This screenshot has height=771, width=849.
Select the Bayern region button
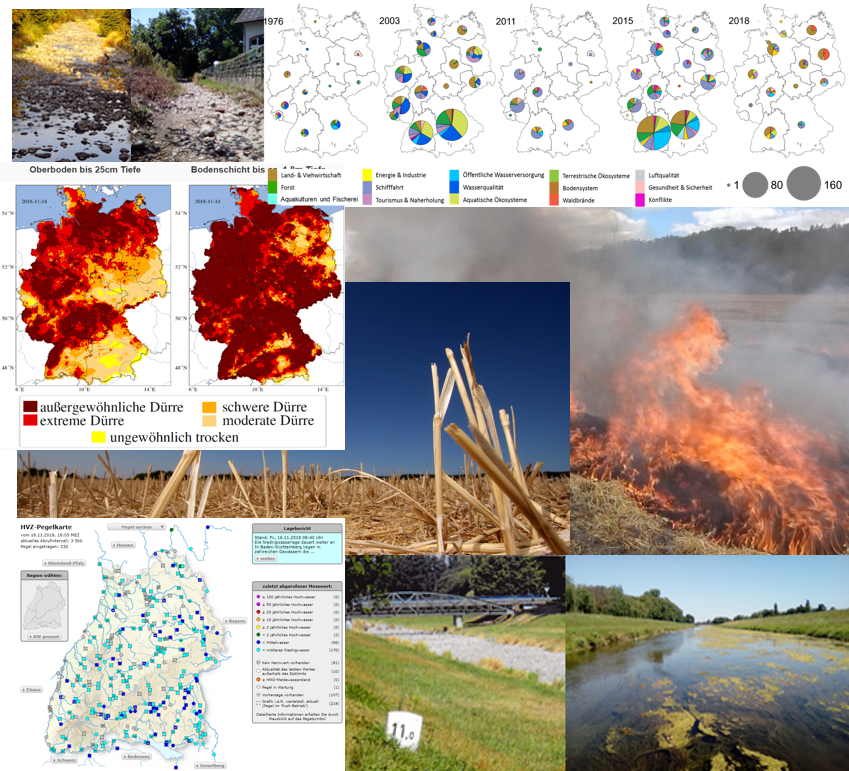(x=236, y=621)
